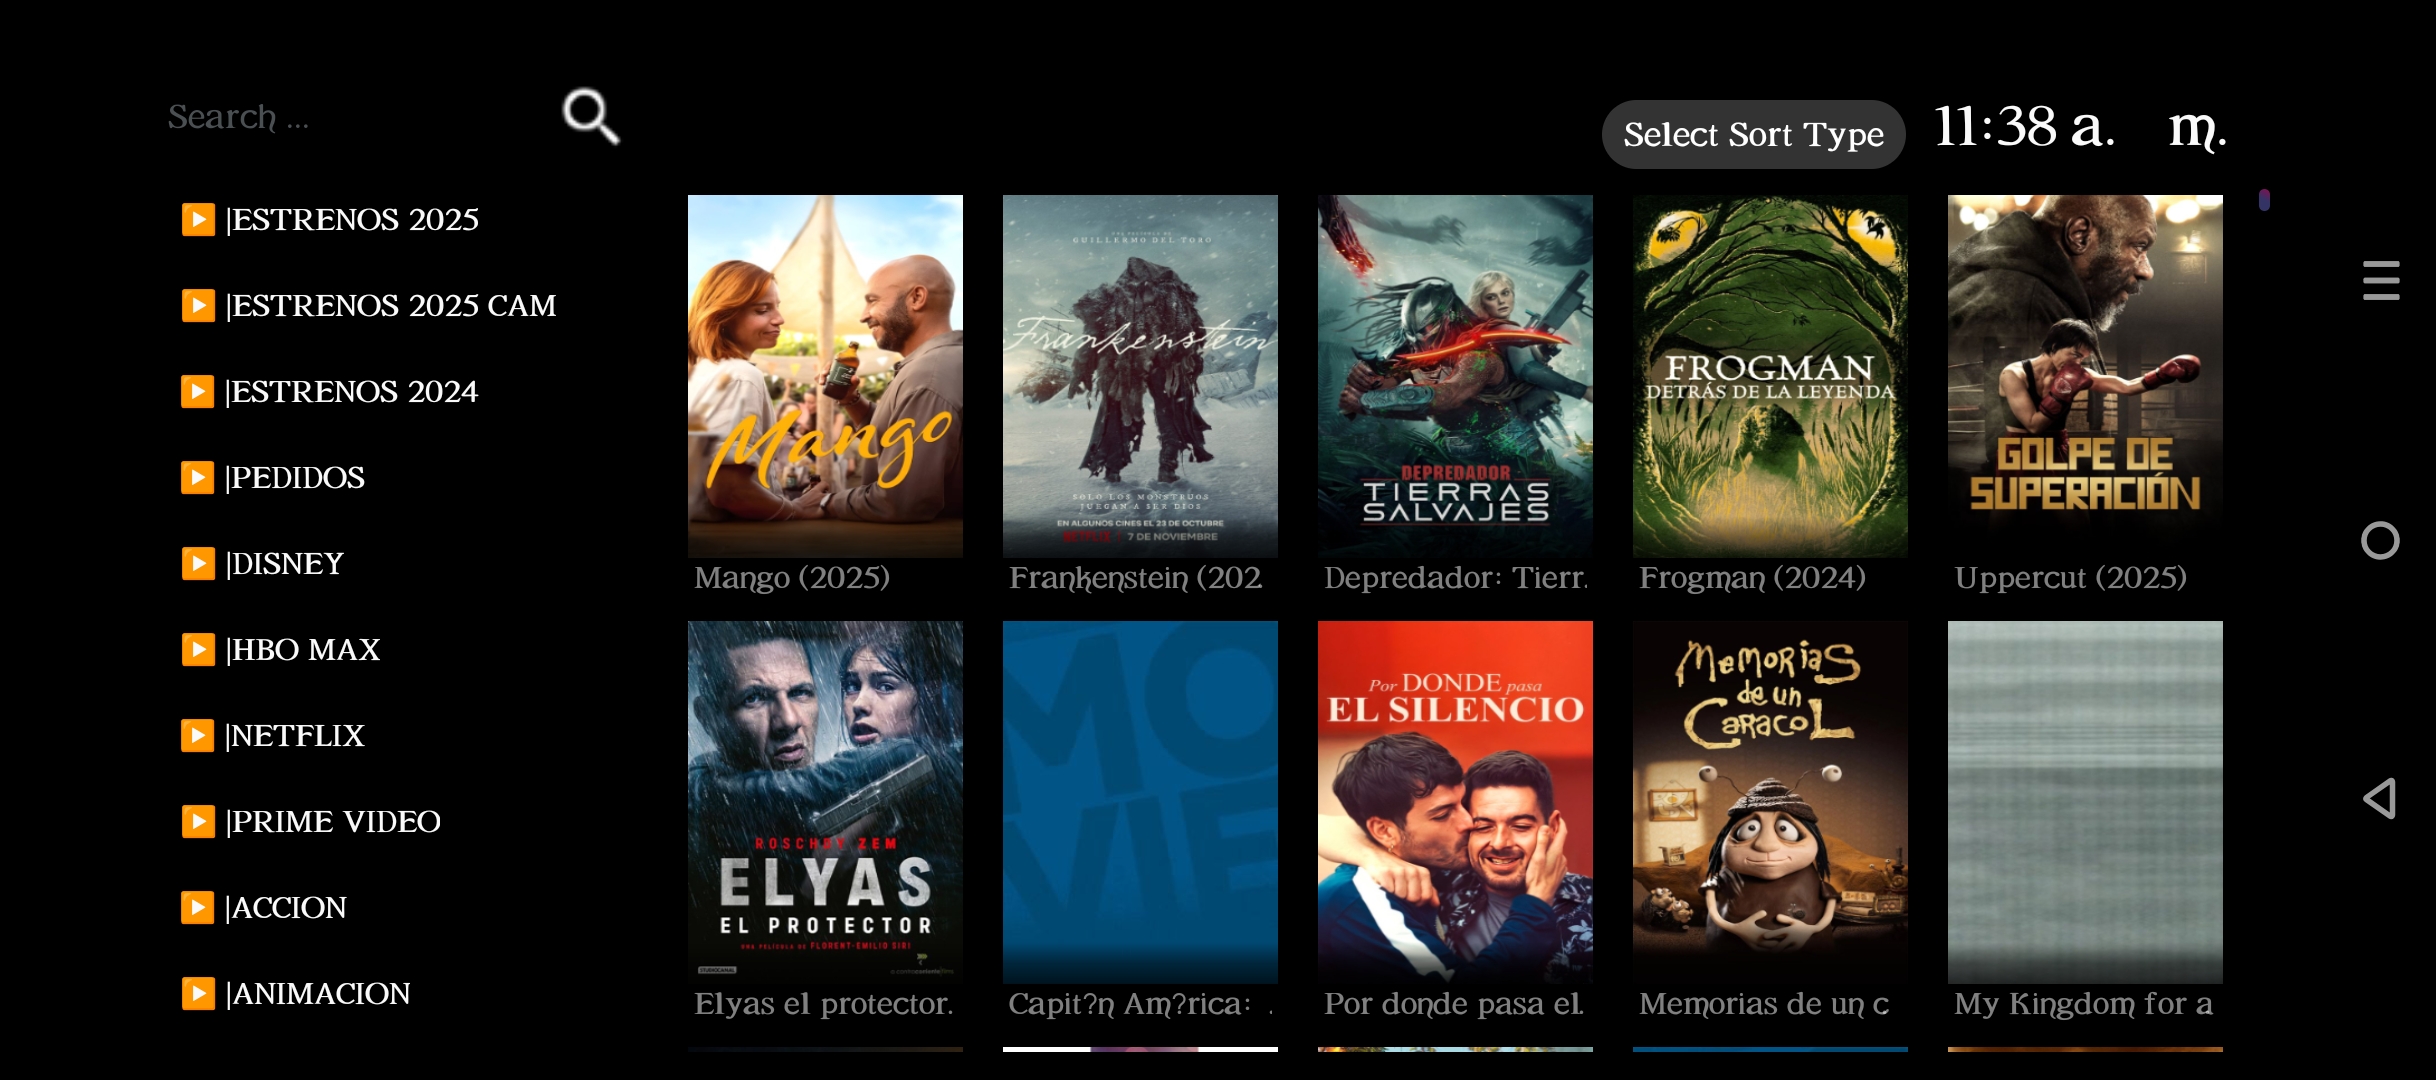
Task: Click the Search text field
Action: coord(350,117)
